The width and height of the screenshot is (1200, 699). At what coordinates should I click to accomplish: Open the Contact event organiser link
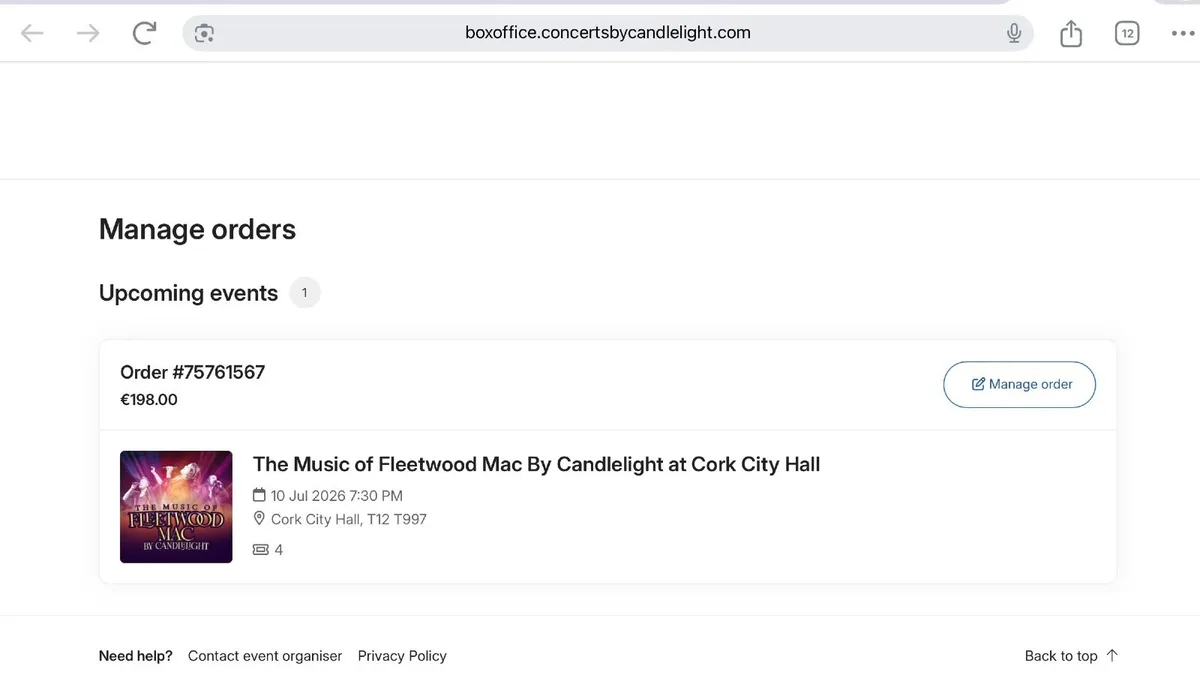[265, 656]
